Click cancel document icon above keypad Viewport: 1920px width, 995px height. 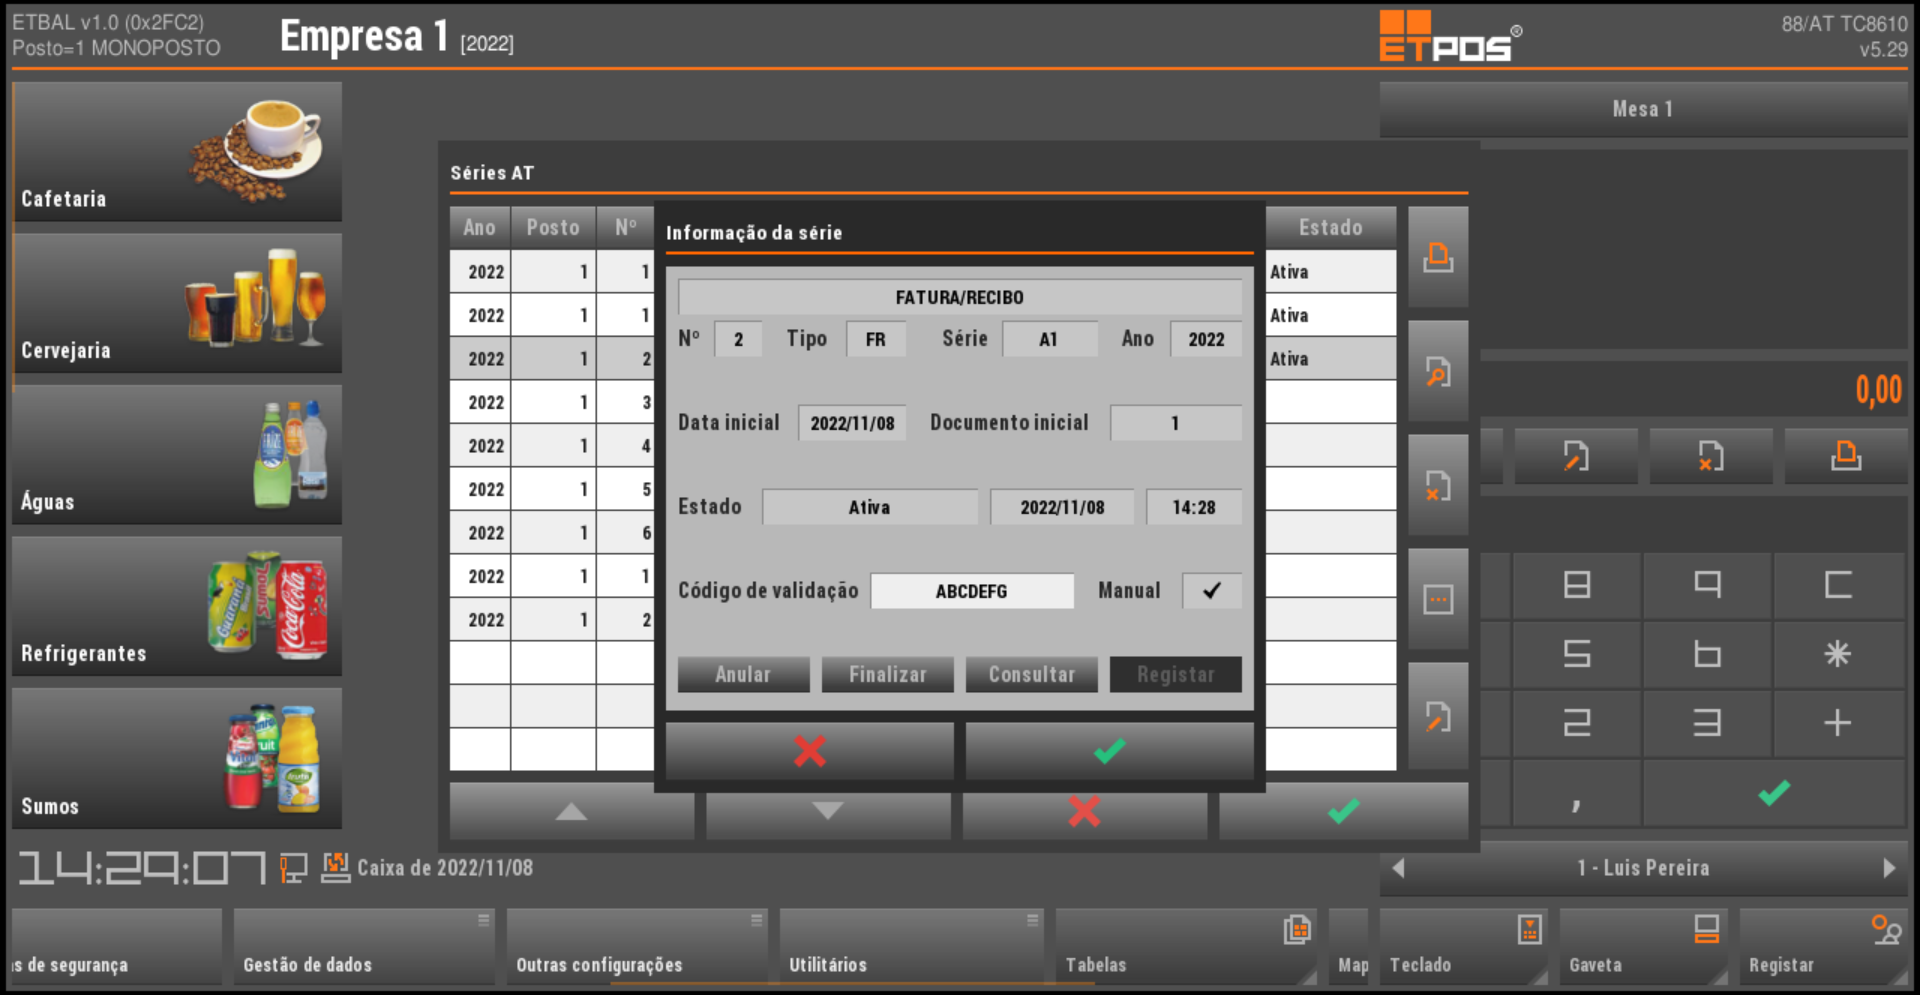(x=1711, y=456)
